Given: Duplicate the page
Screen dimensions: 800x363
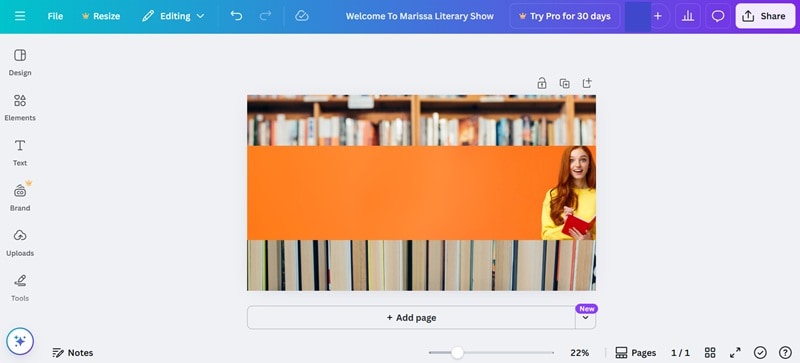Looking at the screenshot, I should 564,83.
